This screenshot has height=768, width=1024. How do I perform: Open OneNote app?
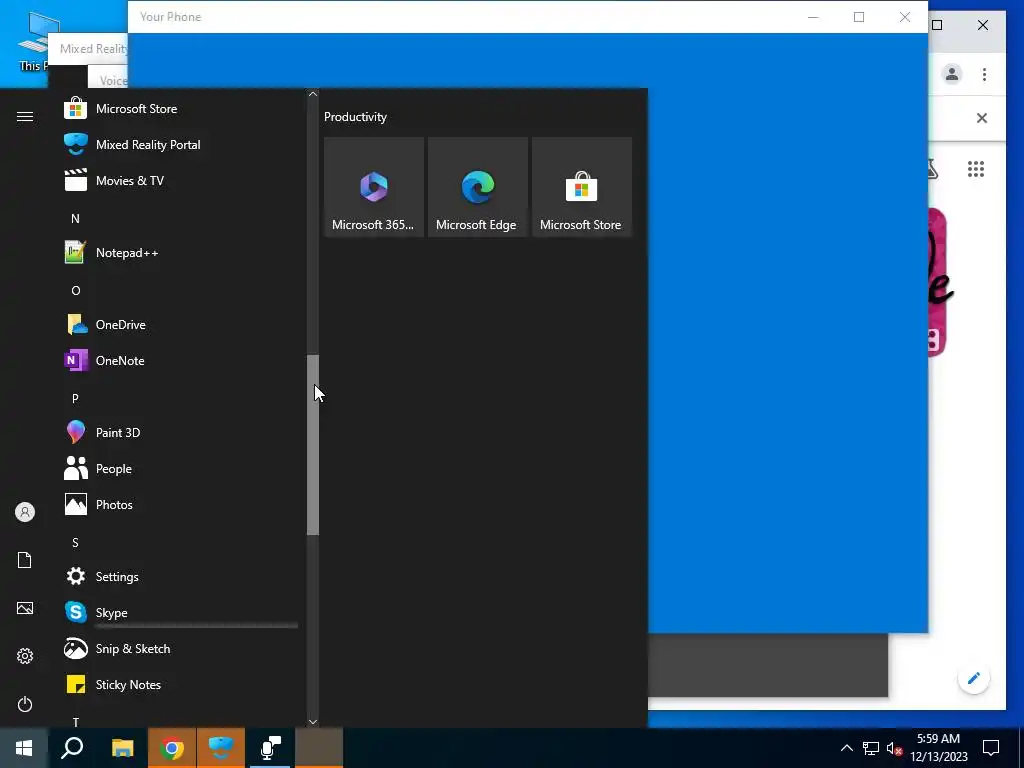click(180, 360)
